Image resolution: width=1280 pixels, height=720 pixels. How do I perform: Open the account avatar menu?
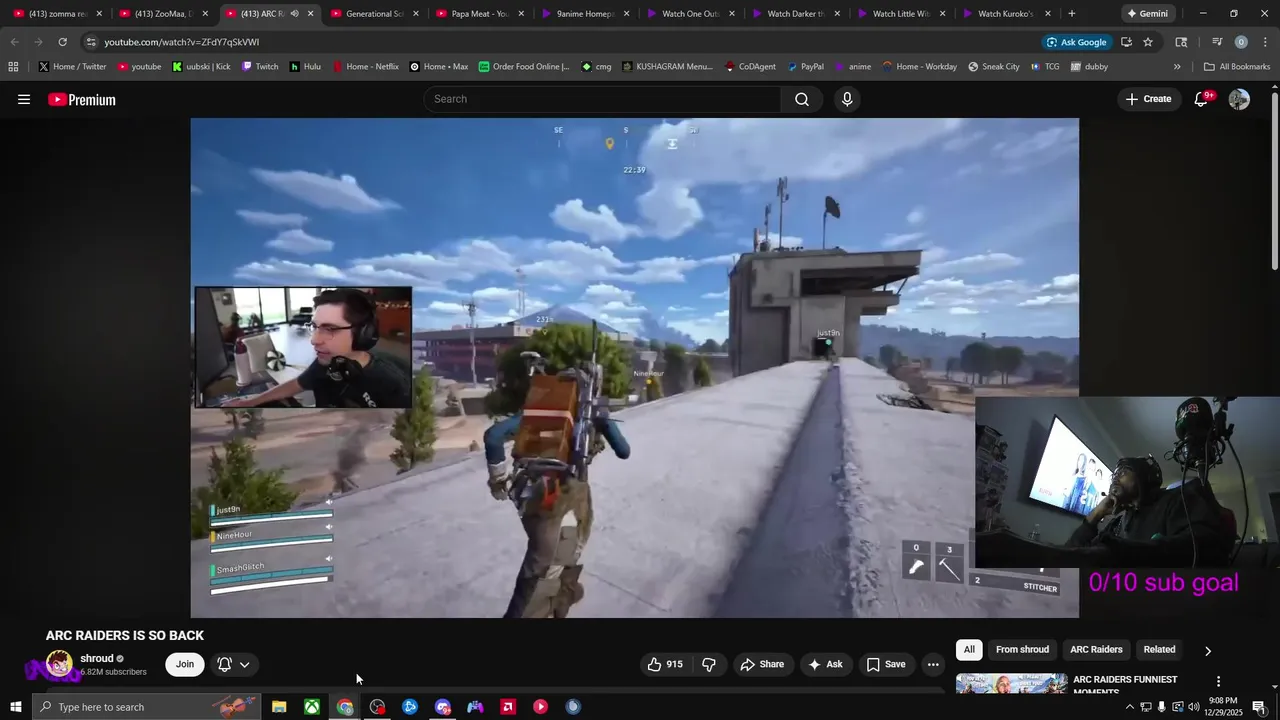point(1239,99)
